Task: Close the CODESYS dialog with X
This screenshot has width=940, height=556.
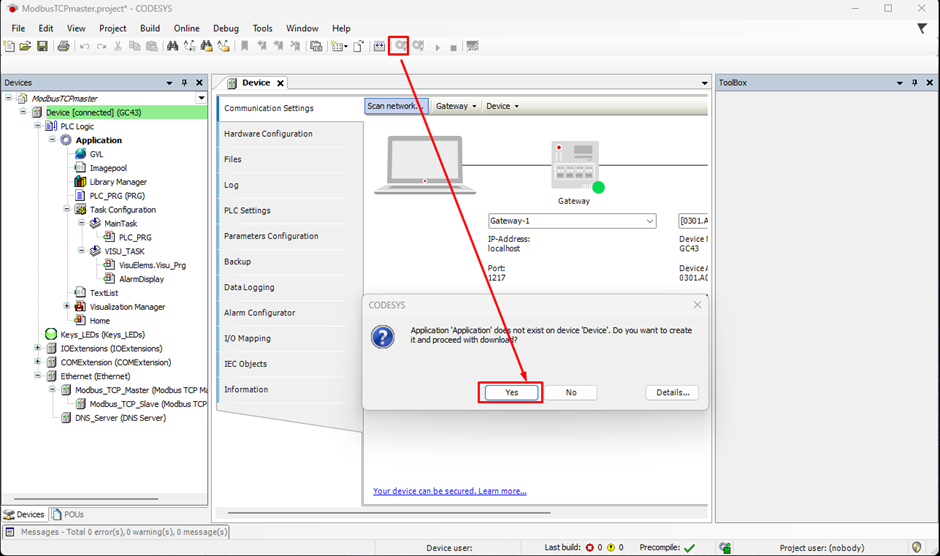Action: coord(697,305)
